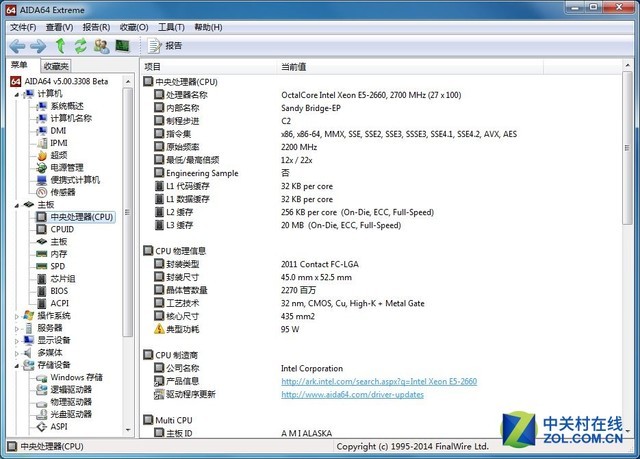Click the 芯片组 chip icon

42,279
